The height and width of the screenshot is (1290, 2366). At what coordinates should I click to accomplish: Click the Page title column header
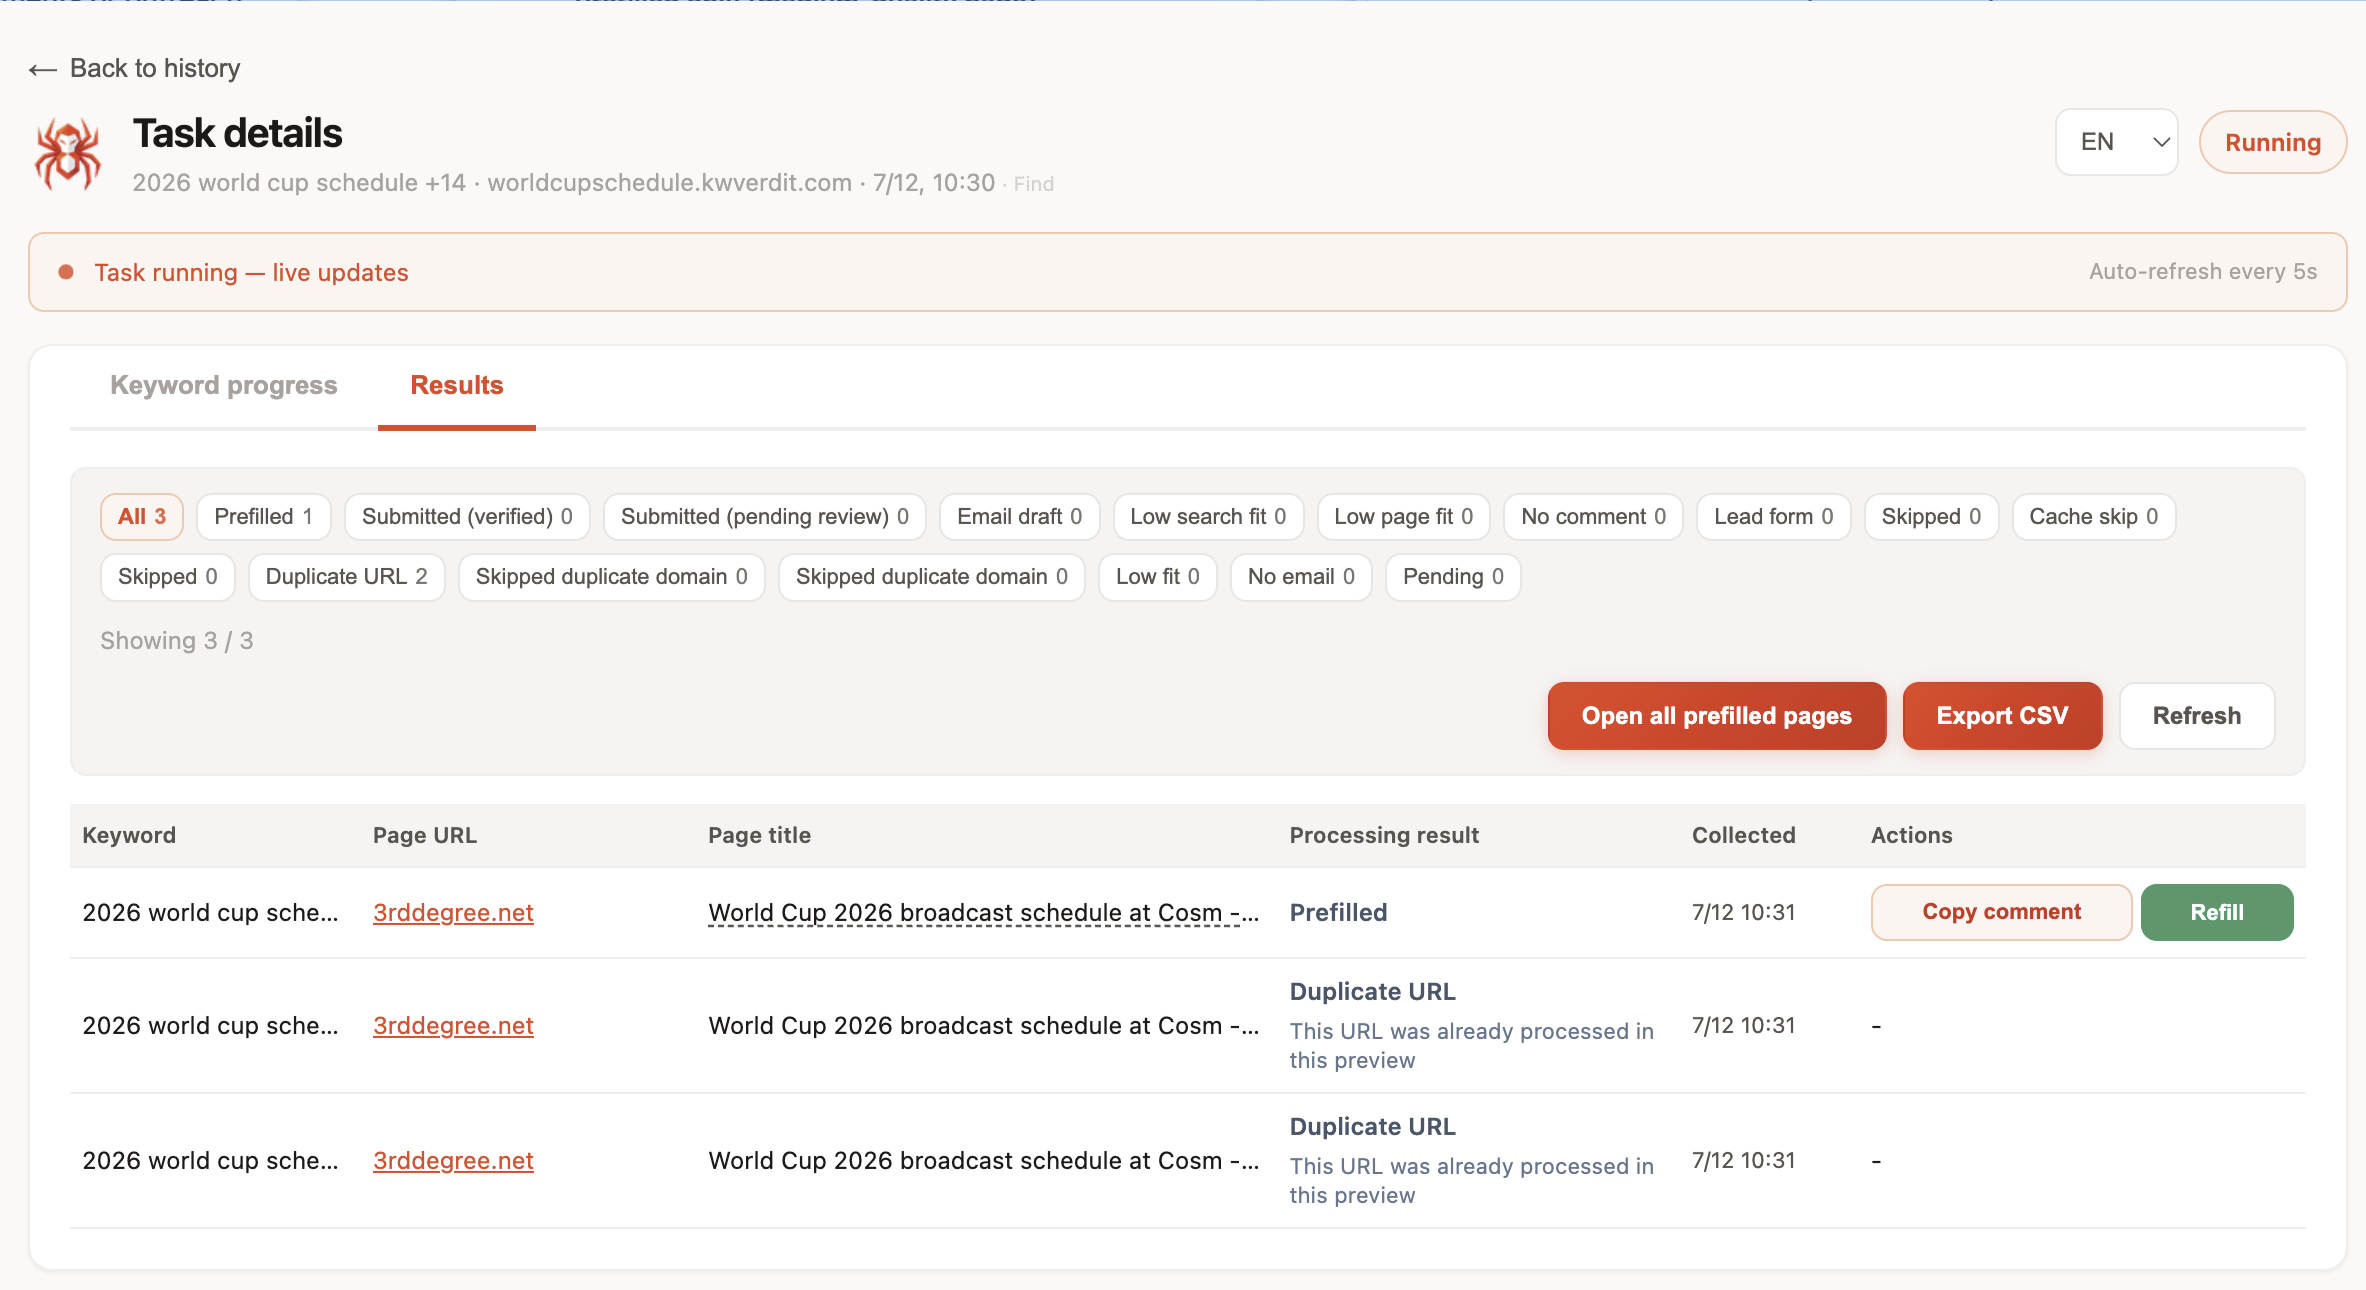pos(760,835)
